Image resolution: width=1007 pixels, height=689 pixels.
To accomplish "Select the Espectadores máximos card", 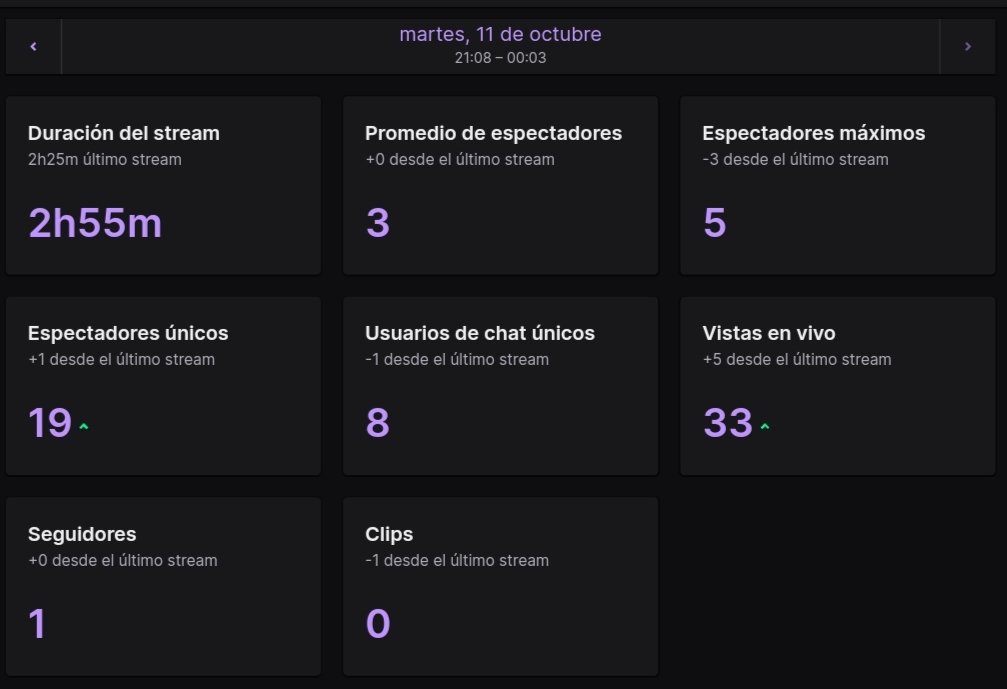I will 837,186.
